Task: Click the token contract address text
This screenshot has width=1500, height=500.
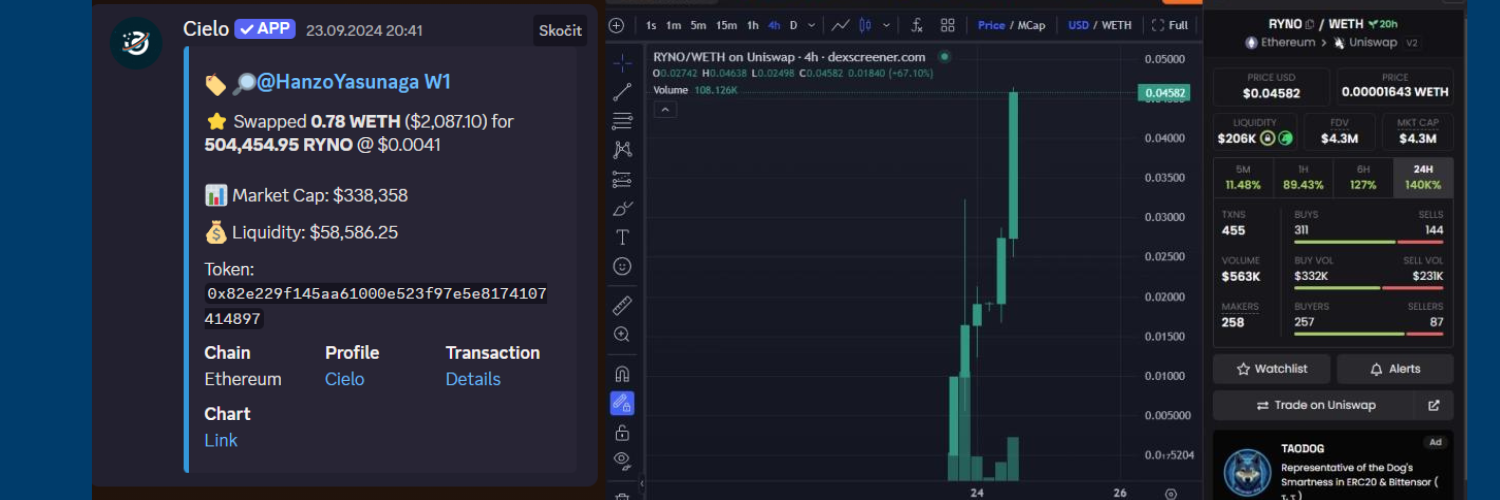Action: pyautogui.click(x=376, y=307)
